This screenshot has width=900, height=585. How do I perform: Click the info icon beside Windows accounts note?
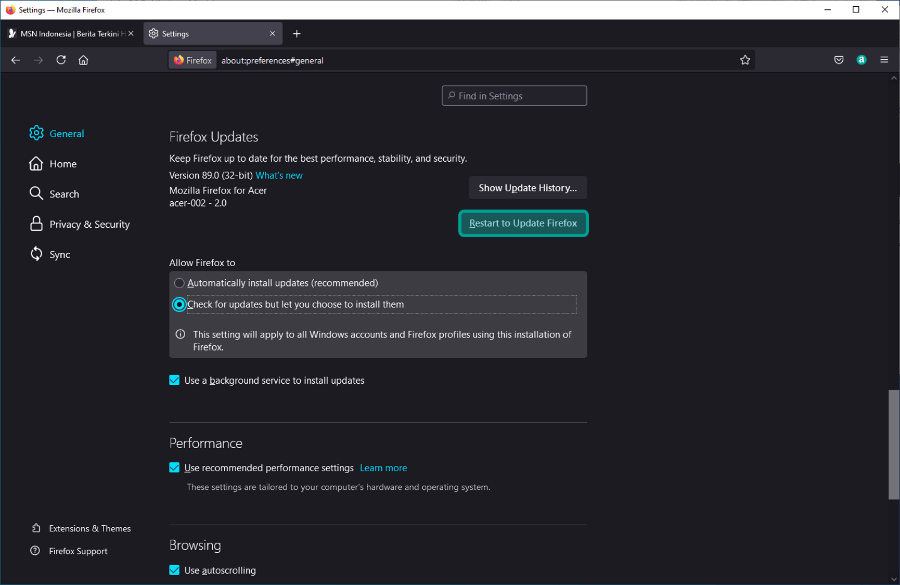pos(180,334)
